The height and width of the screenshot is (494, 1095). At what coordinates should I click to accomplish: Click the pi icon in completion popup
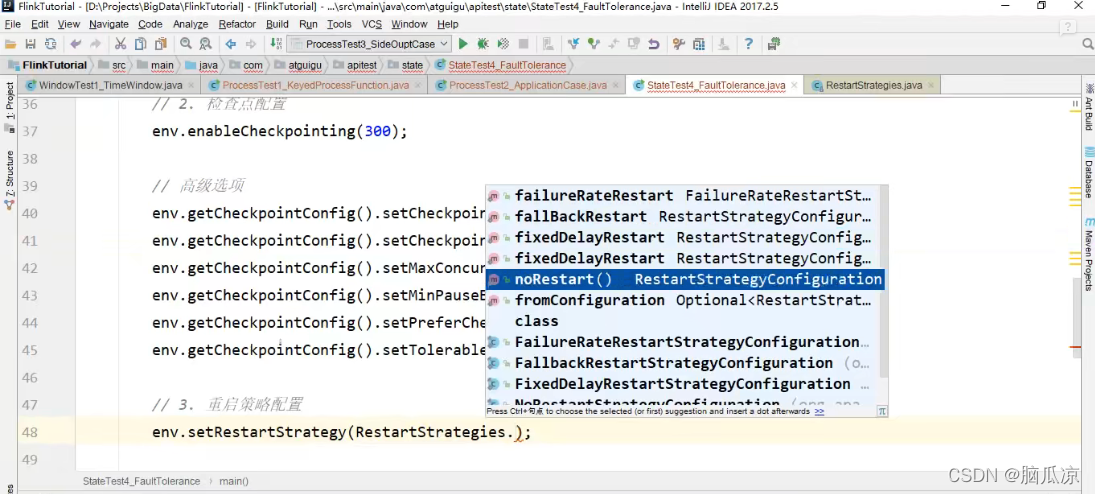pos(883,412)
